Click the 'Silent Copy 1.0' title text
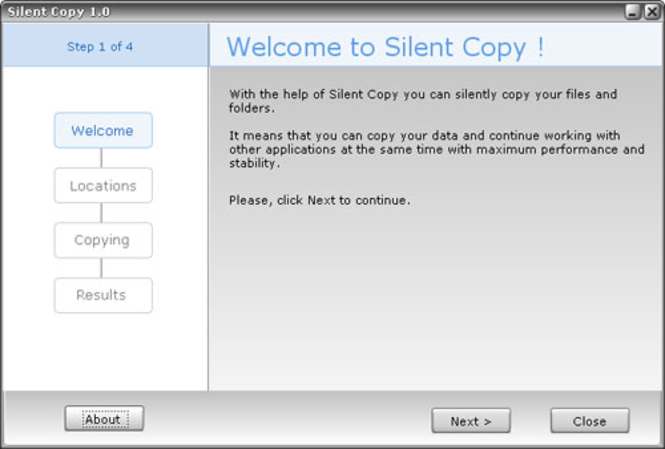 (x=59, y=11)
